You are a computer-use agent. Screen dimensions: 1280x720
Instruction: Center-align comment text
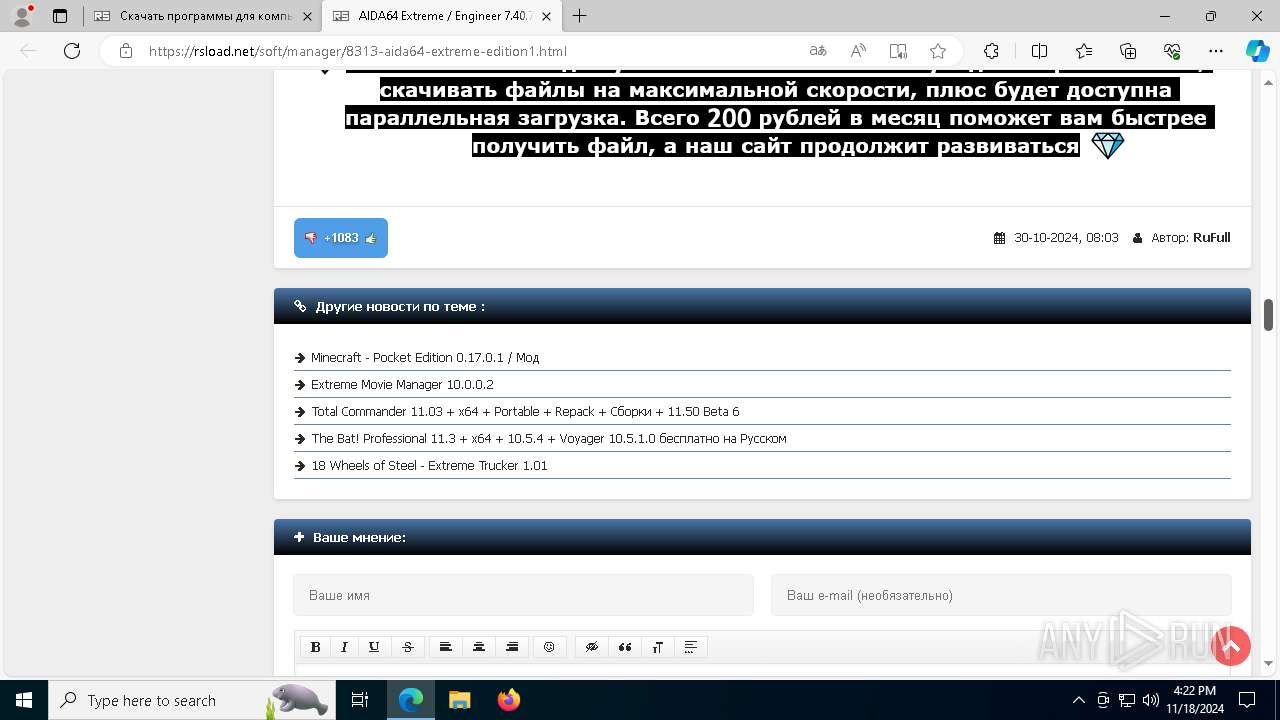[479, 647]
